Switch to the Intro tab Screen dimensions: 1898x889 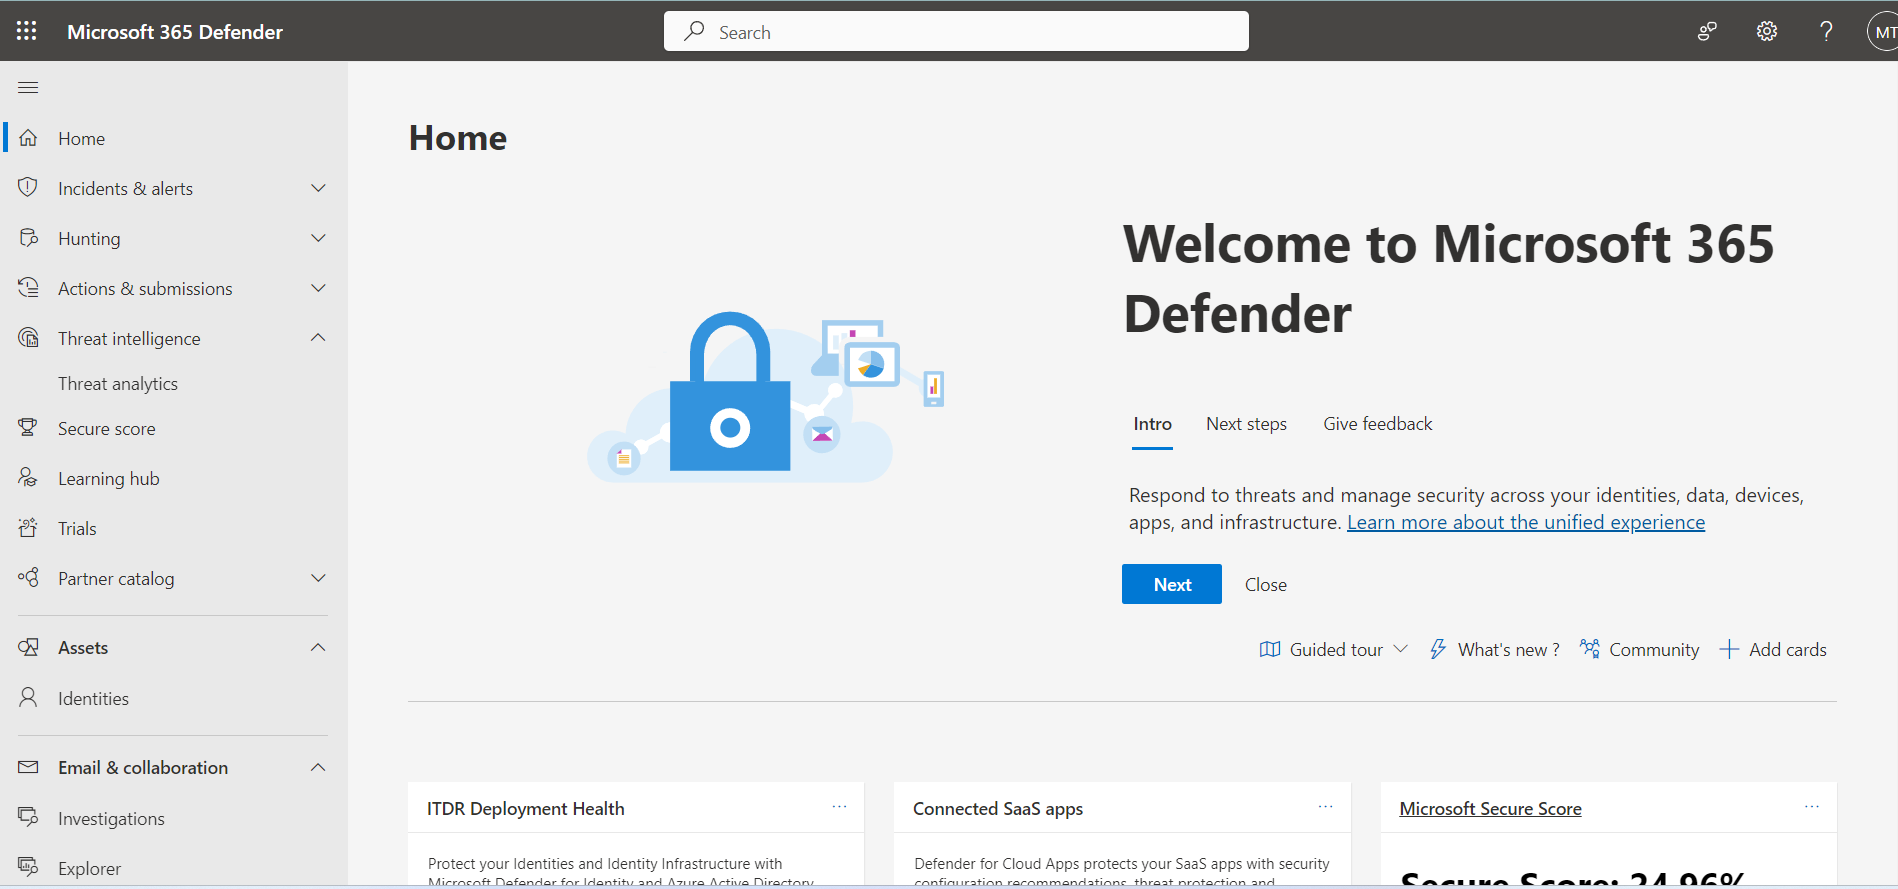1152,424
